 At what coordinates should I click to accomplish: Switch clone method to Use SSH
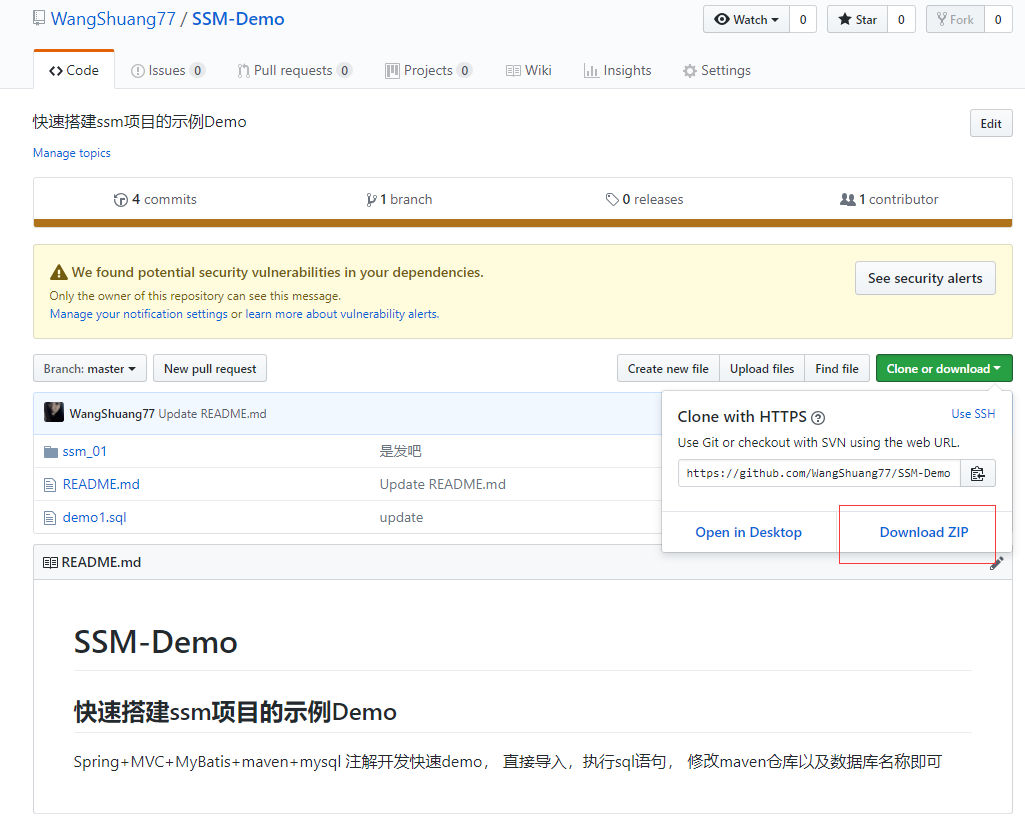tap(972, 413)
